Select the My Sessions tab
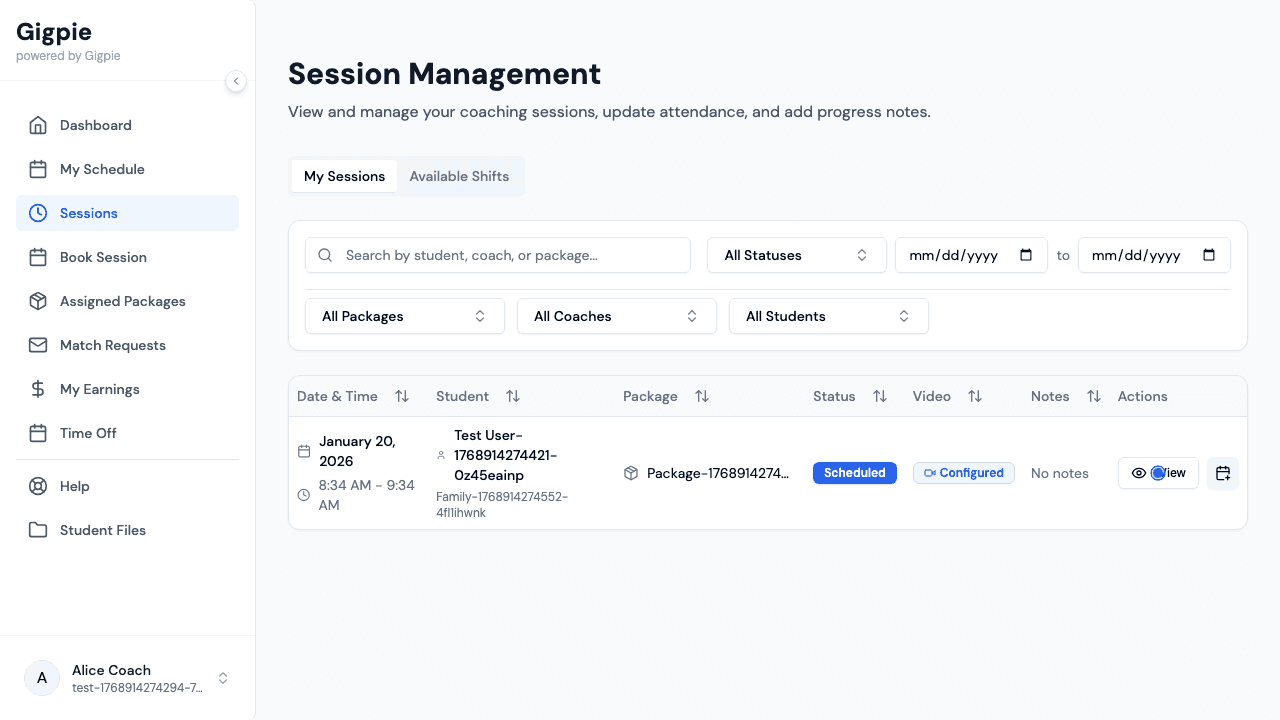 point(344,176)
